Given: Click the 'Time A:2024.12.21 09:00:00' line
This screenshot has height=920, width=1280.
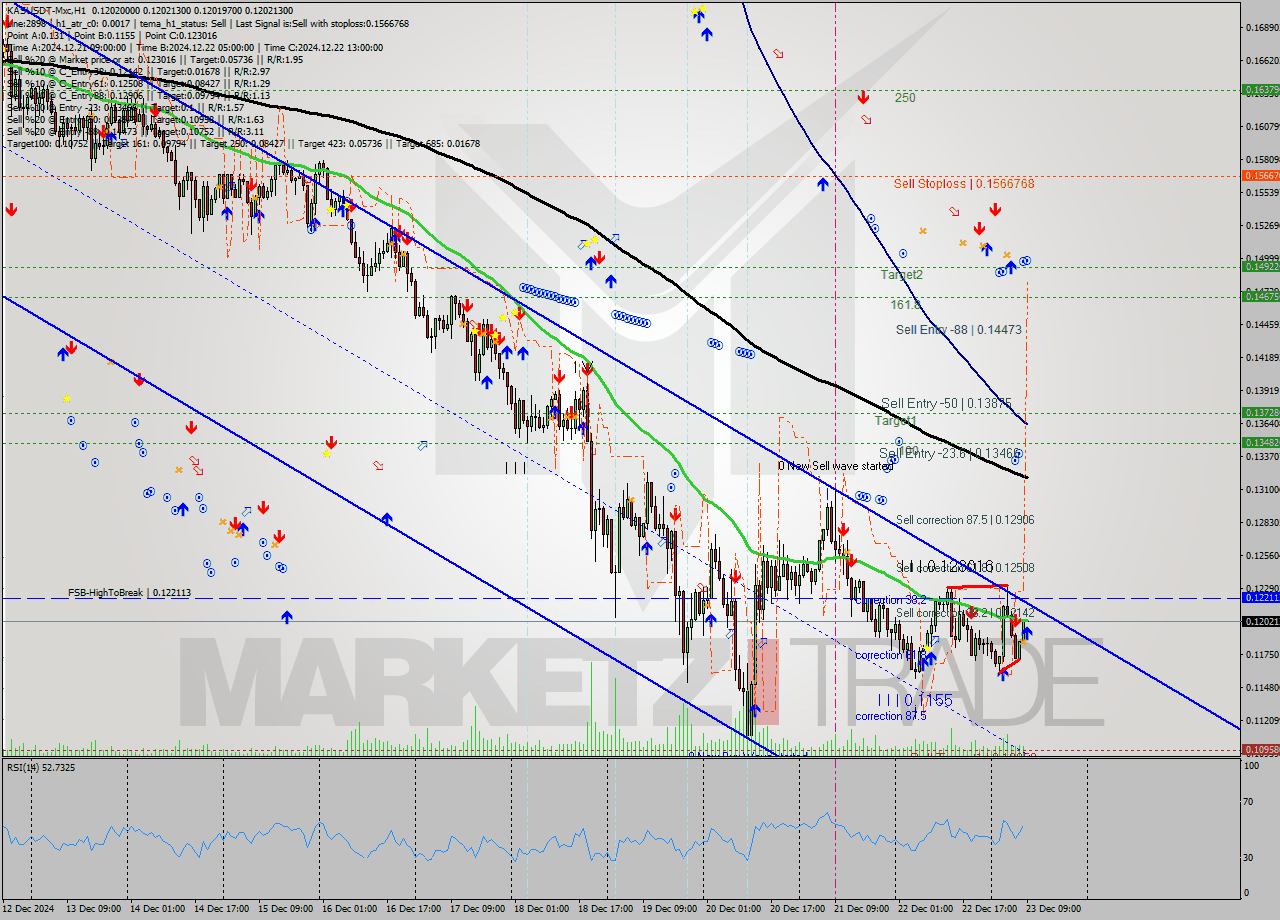Looking at the screenshot, I should [68, 47].
